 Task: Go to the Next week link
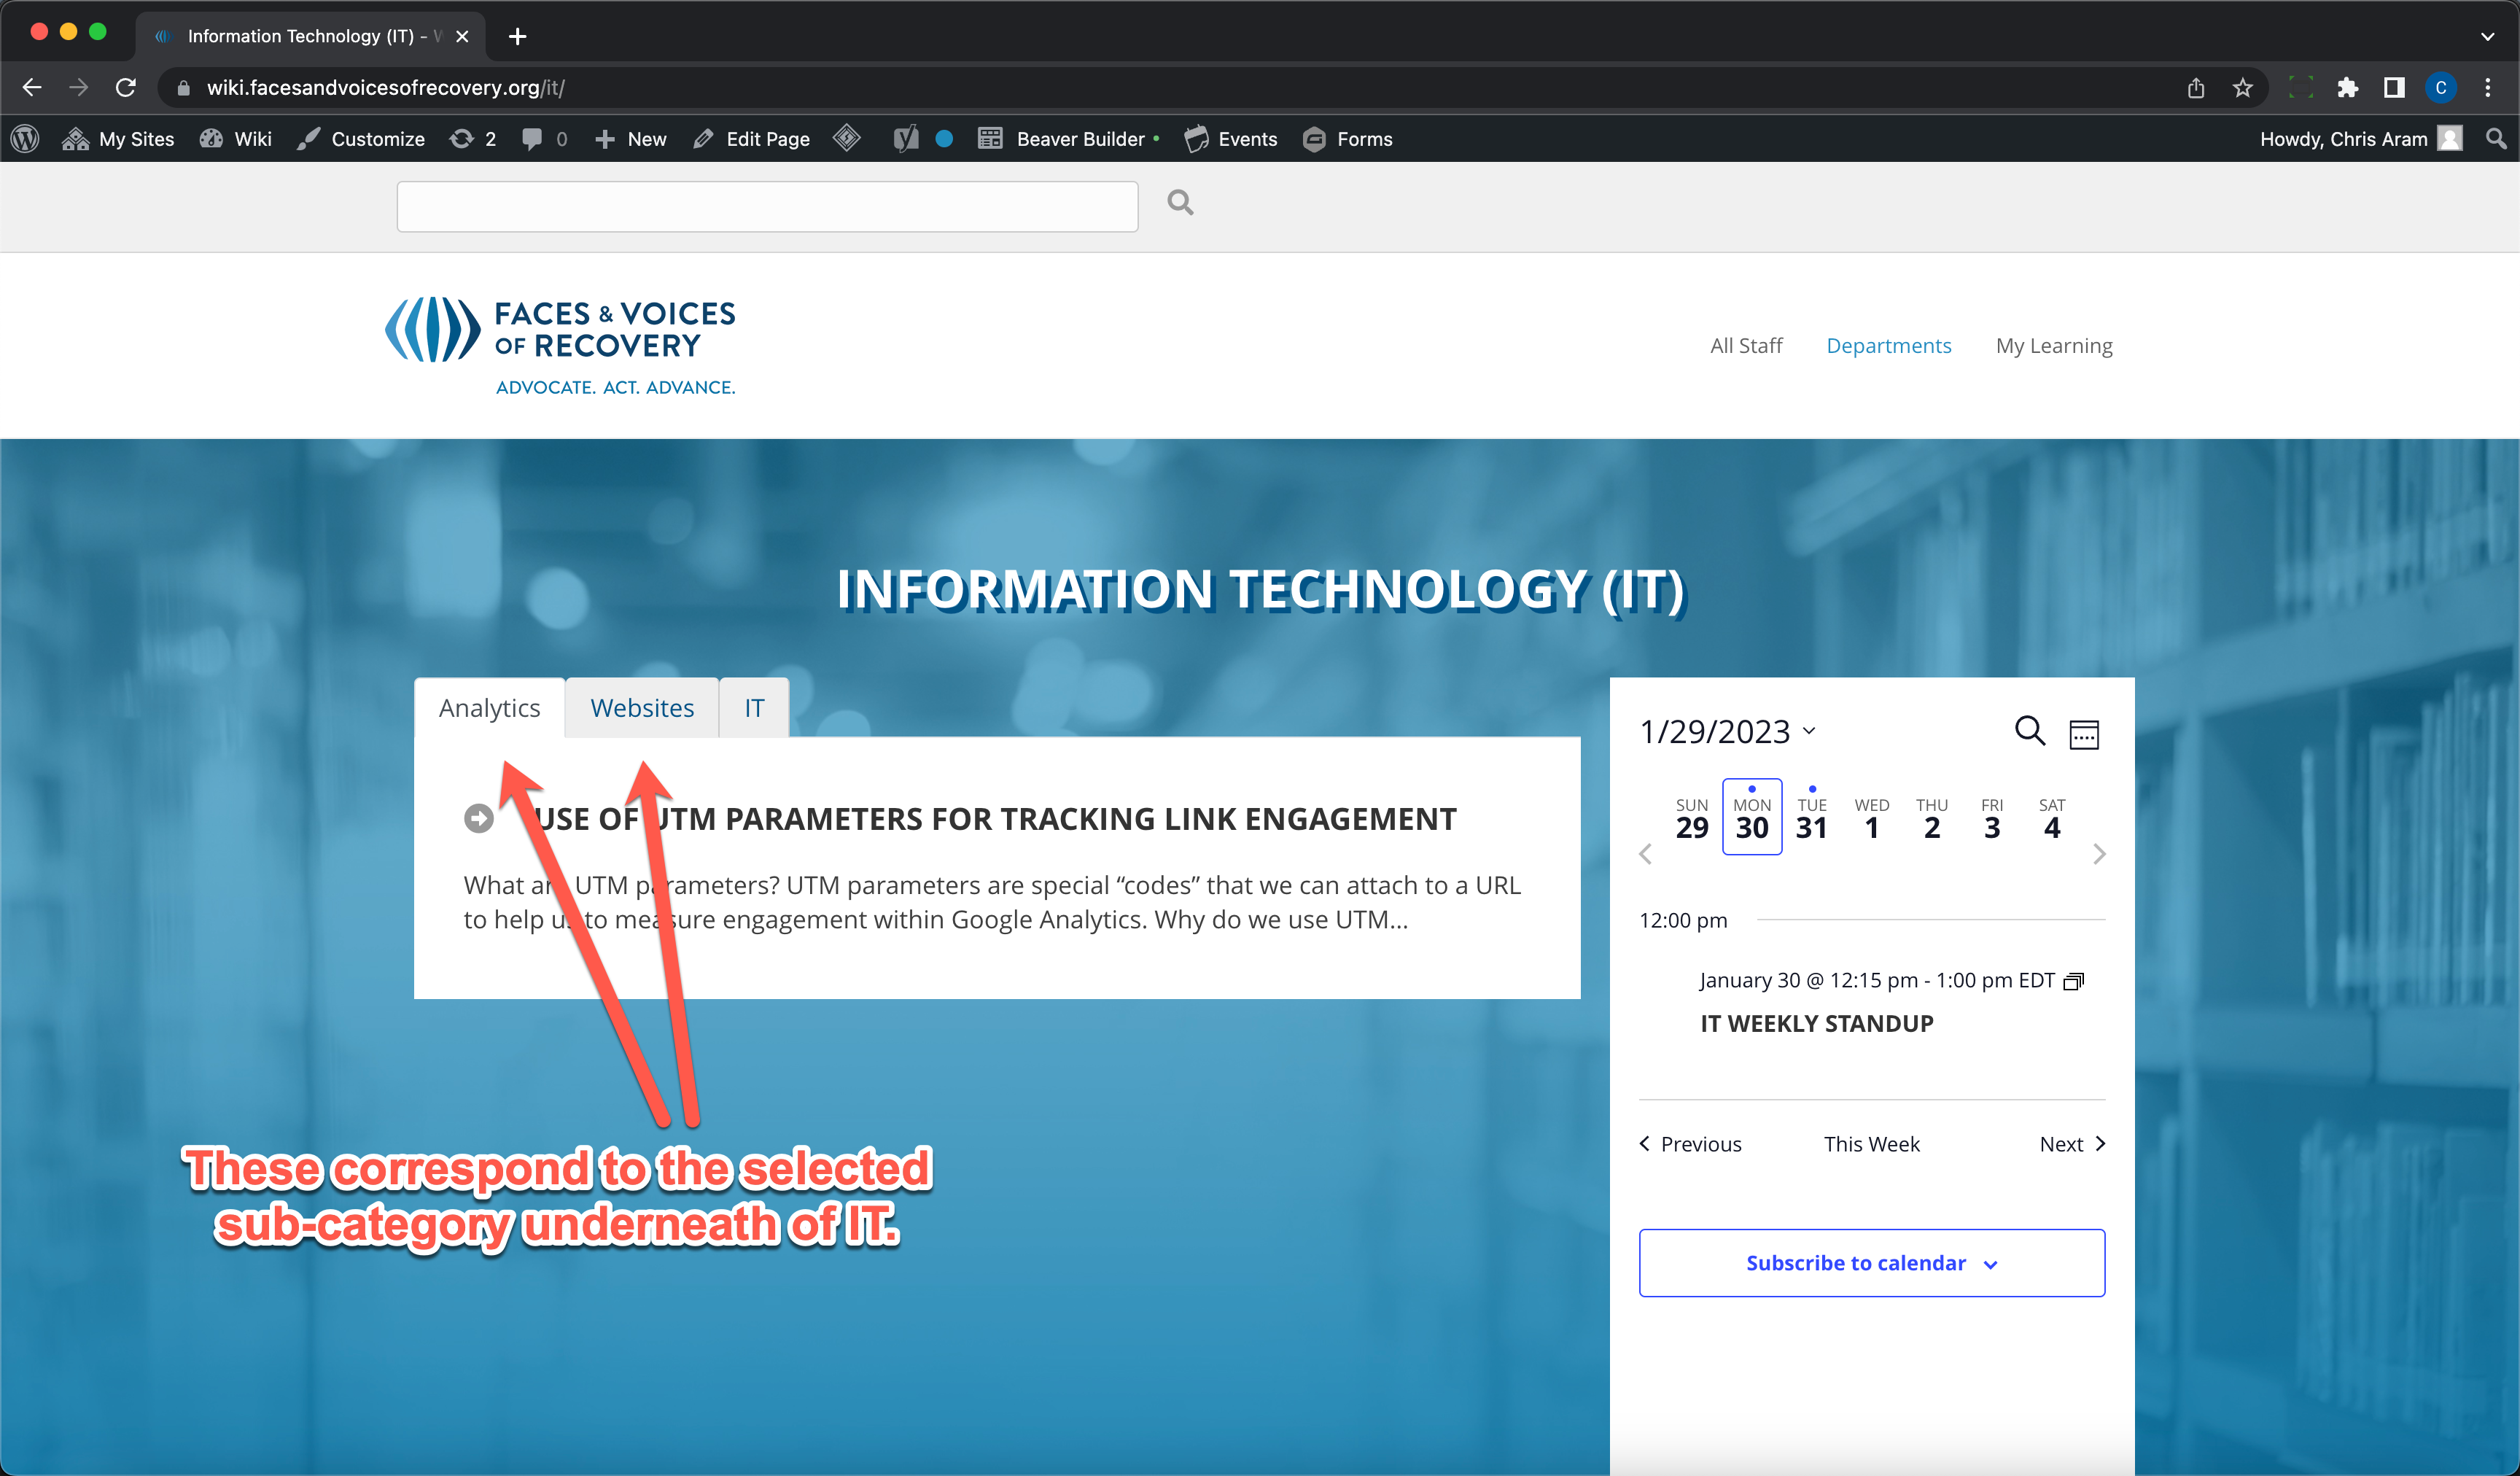tap(2072, 1144)
